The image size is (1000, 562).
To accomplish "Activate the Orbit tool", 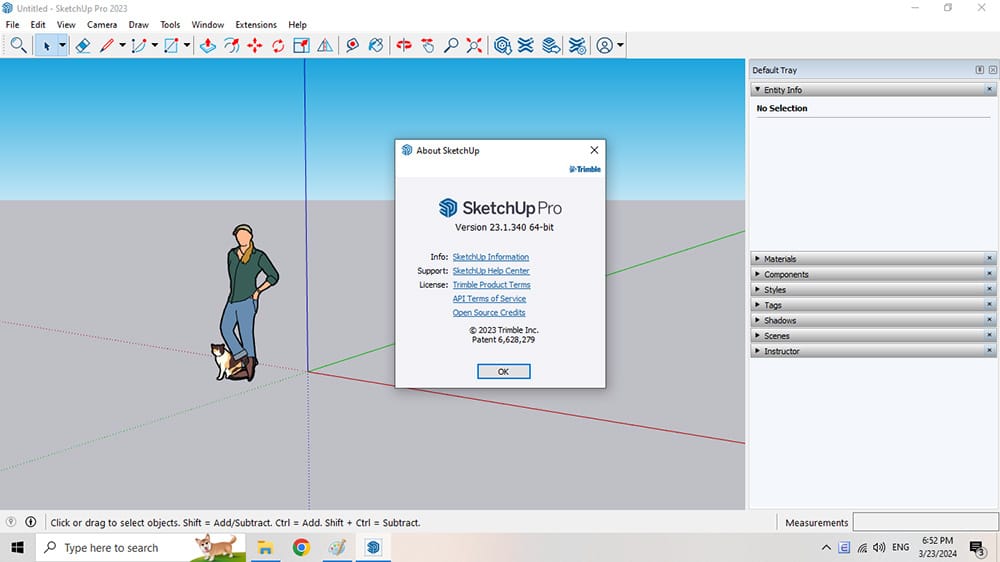I will tap(404, 45).
